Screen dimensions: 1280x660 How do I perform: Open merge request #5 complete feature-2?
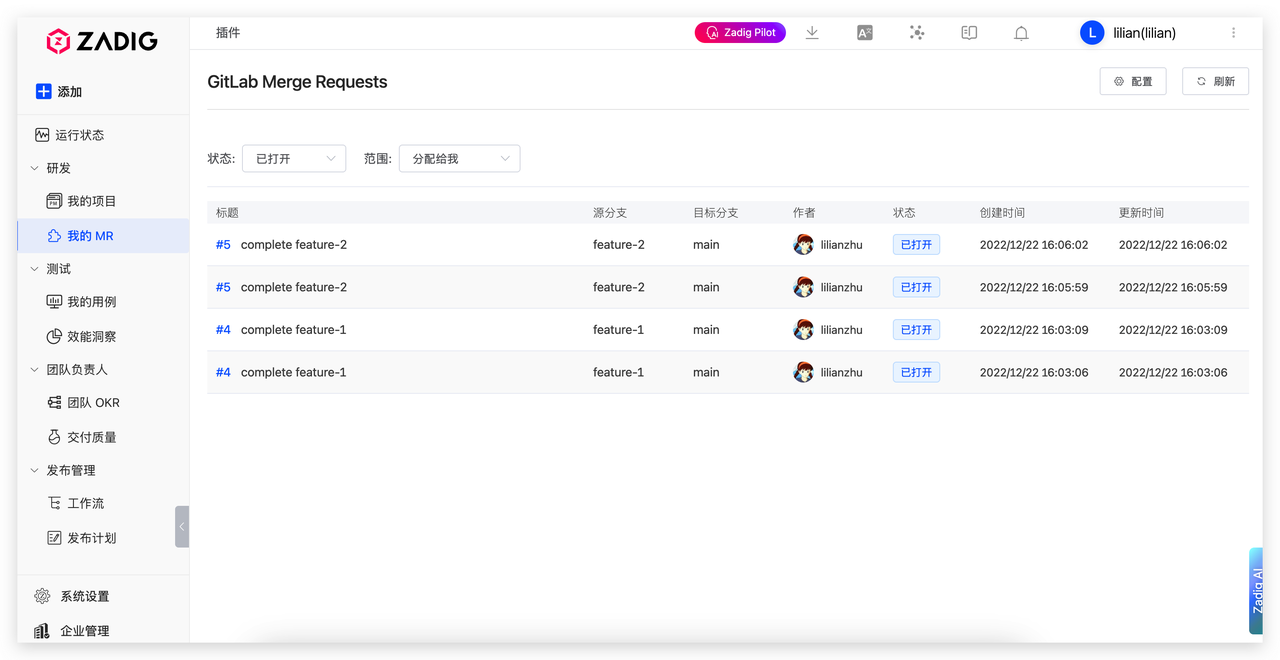(291, 244)
